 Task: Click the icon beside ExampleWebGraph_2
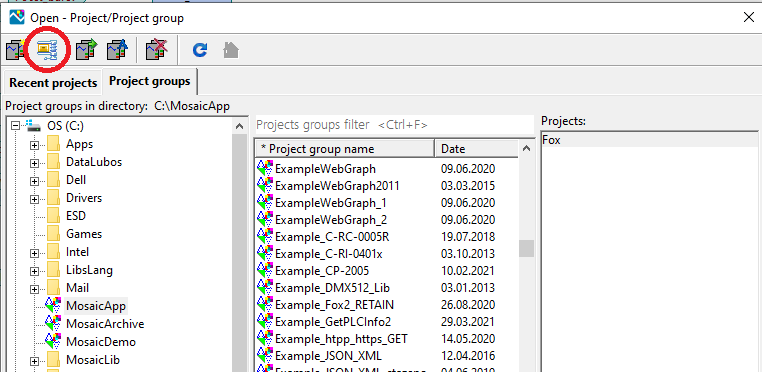point(264,219)
